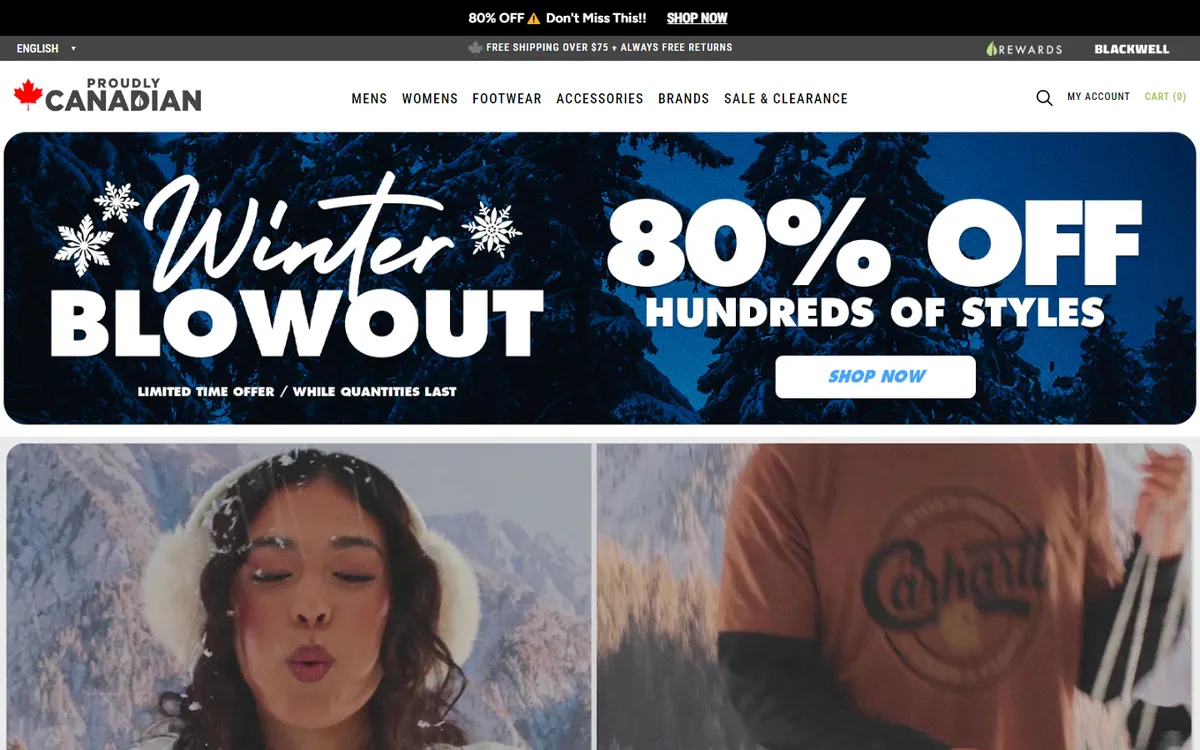Go to My Account
Screen dimensions: 1200x750
point(1098,97)
